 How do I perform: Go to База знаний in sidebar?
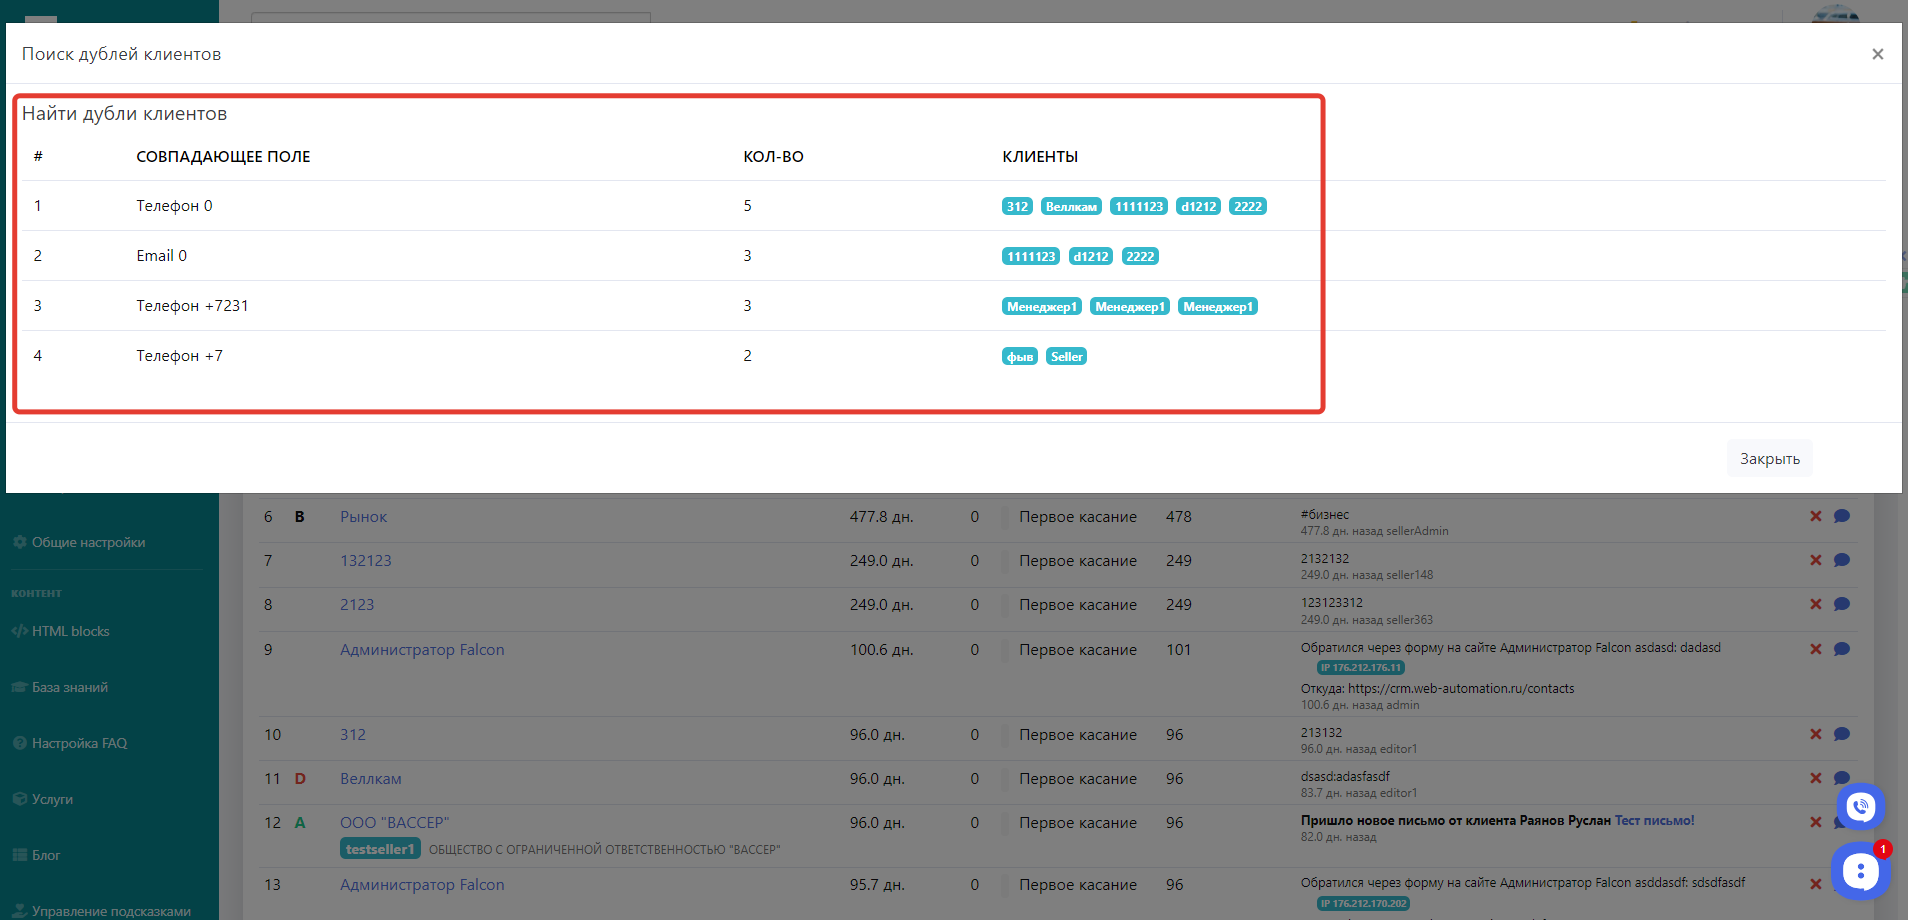[69, 688]
